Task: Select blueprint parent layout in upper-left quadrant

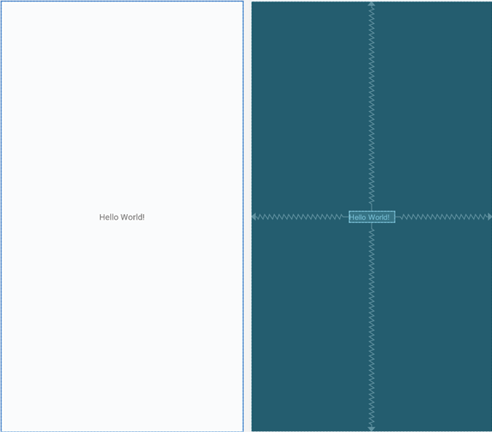Action: coord(310,107)
